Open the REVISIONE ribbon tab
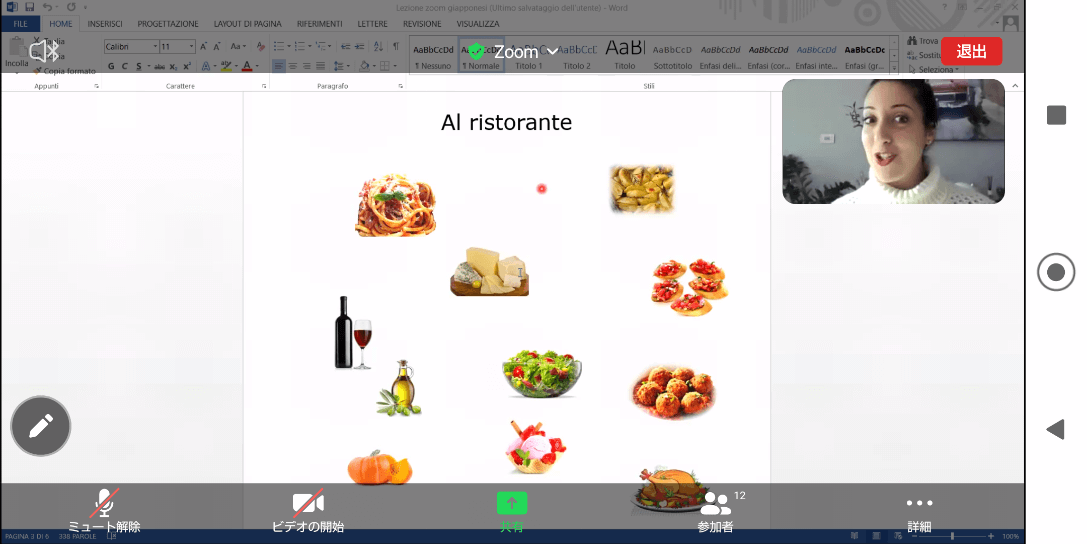The image size is (1087, 544). point(422,24)
